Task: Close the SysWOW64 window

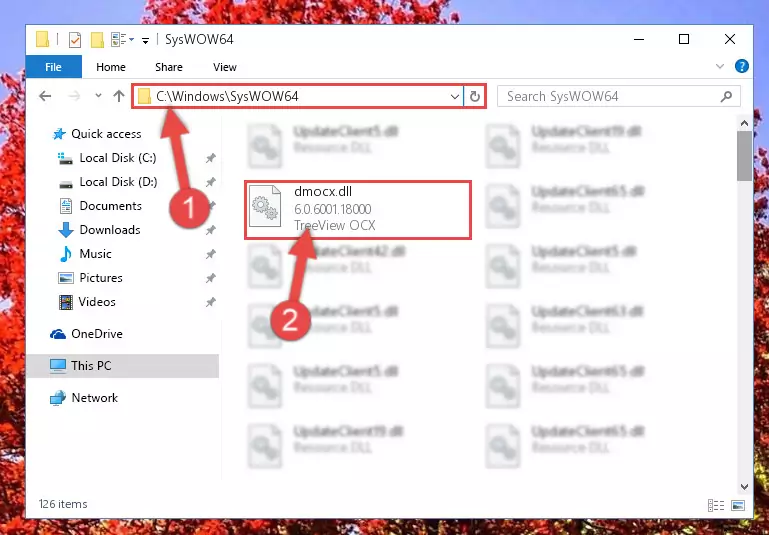Action: coord(730,39)
